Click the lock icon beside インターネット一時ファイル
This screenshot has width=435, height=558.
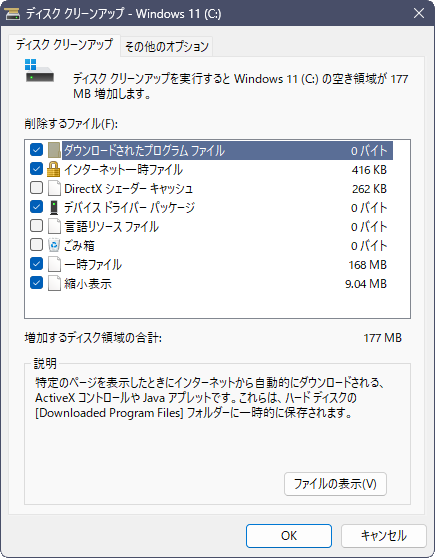[54, 169]
